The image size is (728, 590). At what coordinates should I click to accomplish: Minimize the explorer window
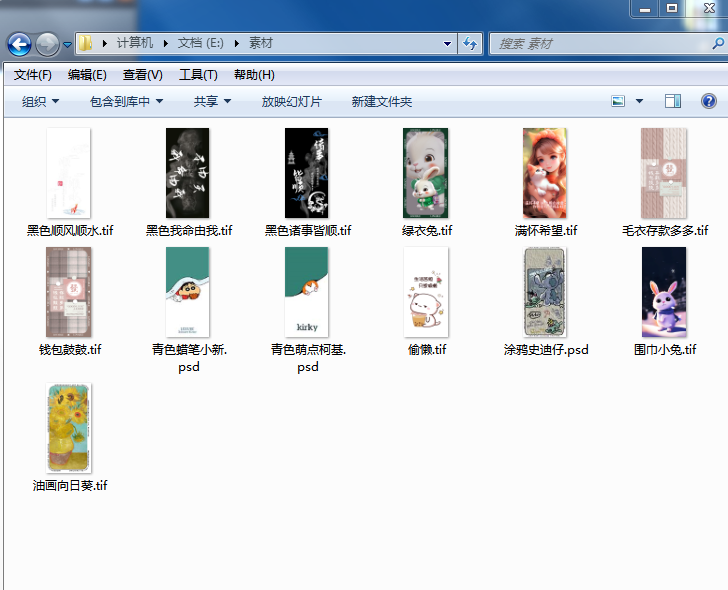pyautogui.click(x=645, y=8)
